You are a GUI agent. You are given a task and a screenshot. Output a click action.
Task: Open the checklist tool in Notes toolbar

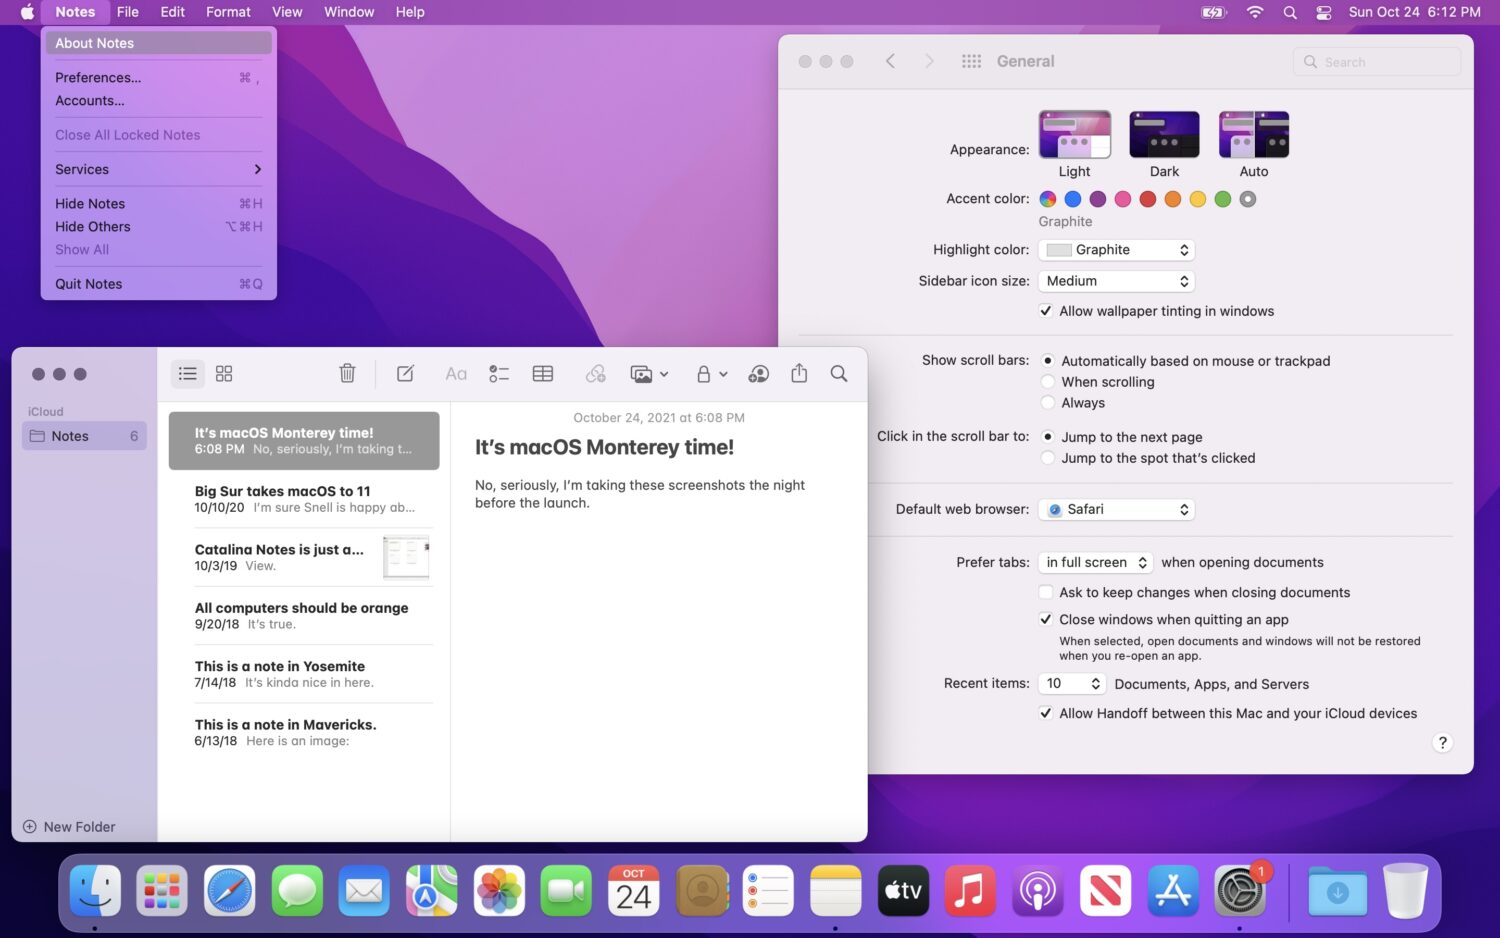point(499,373)
